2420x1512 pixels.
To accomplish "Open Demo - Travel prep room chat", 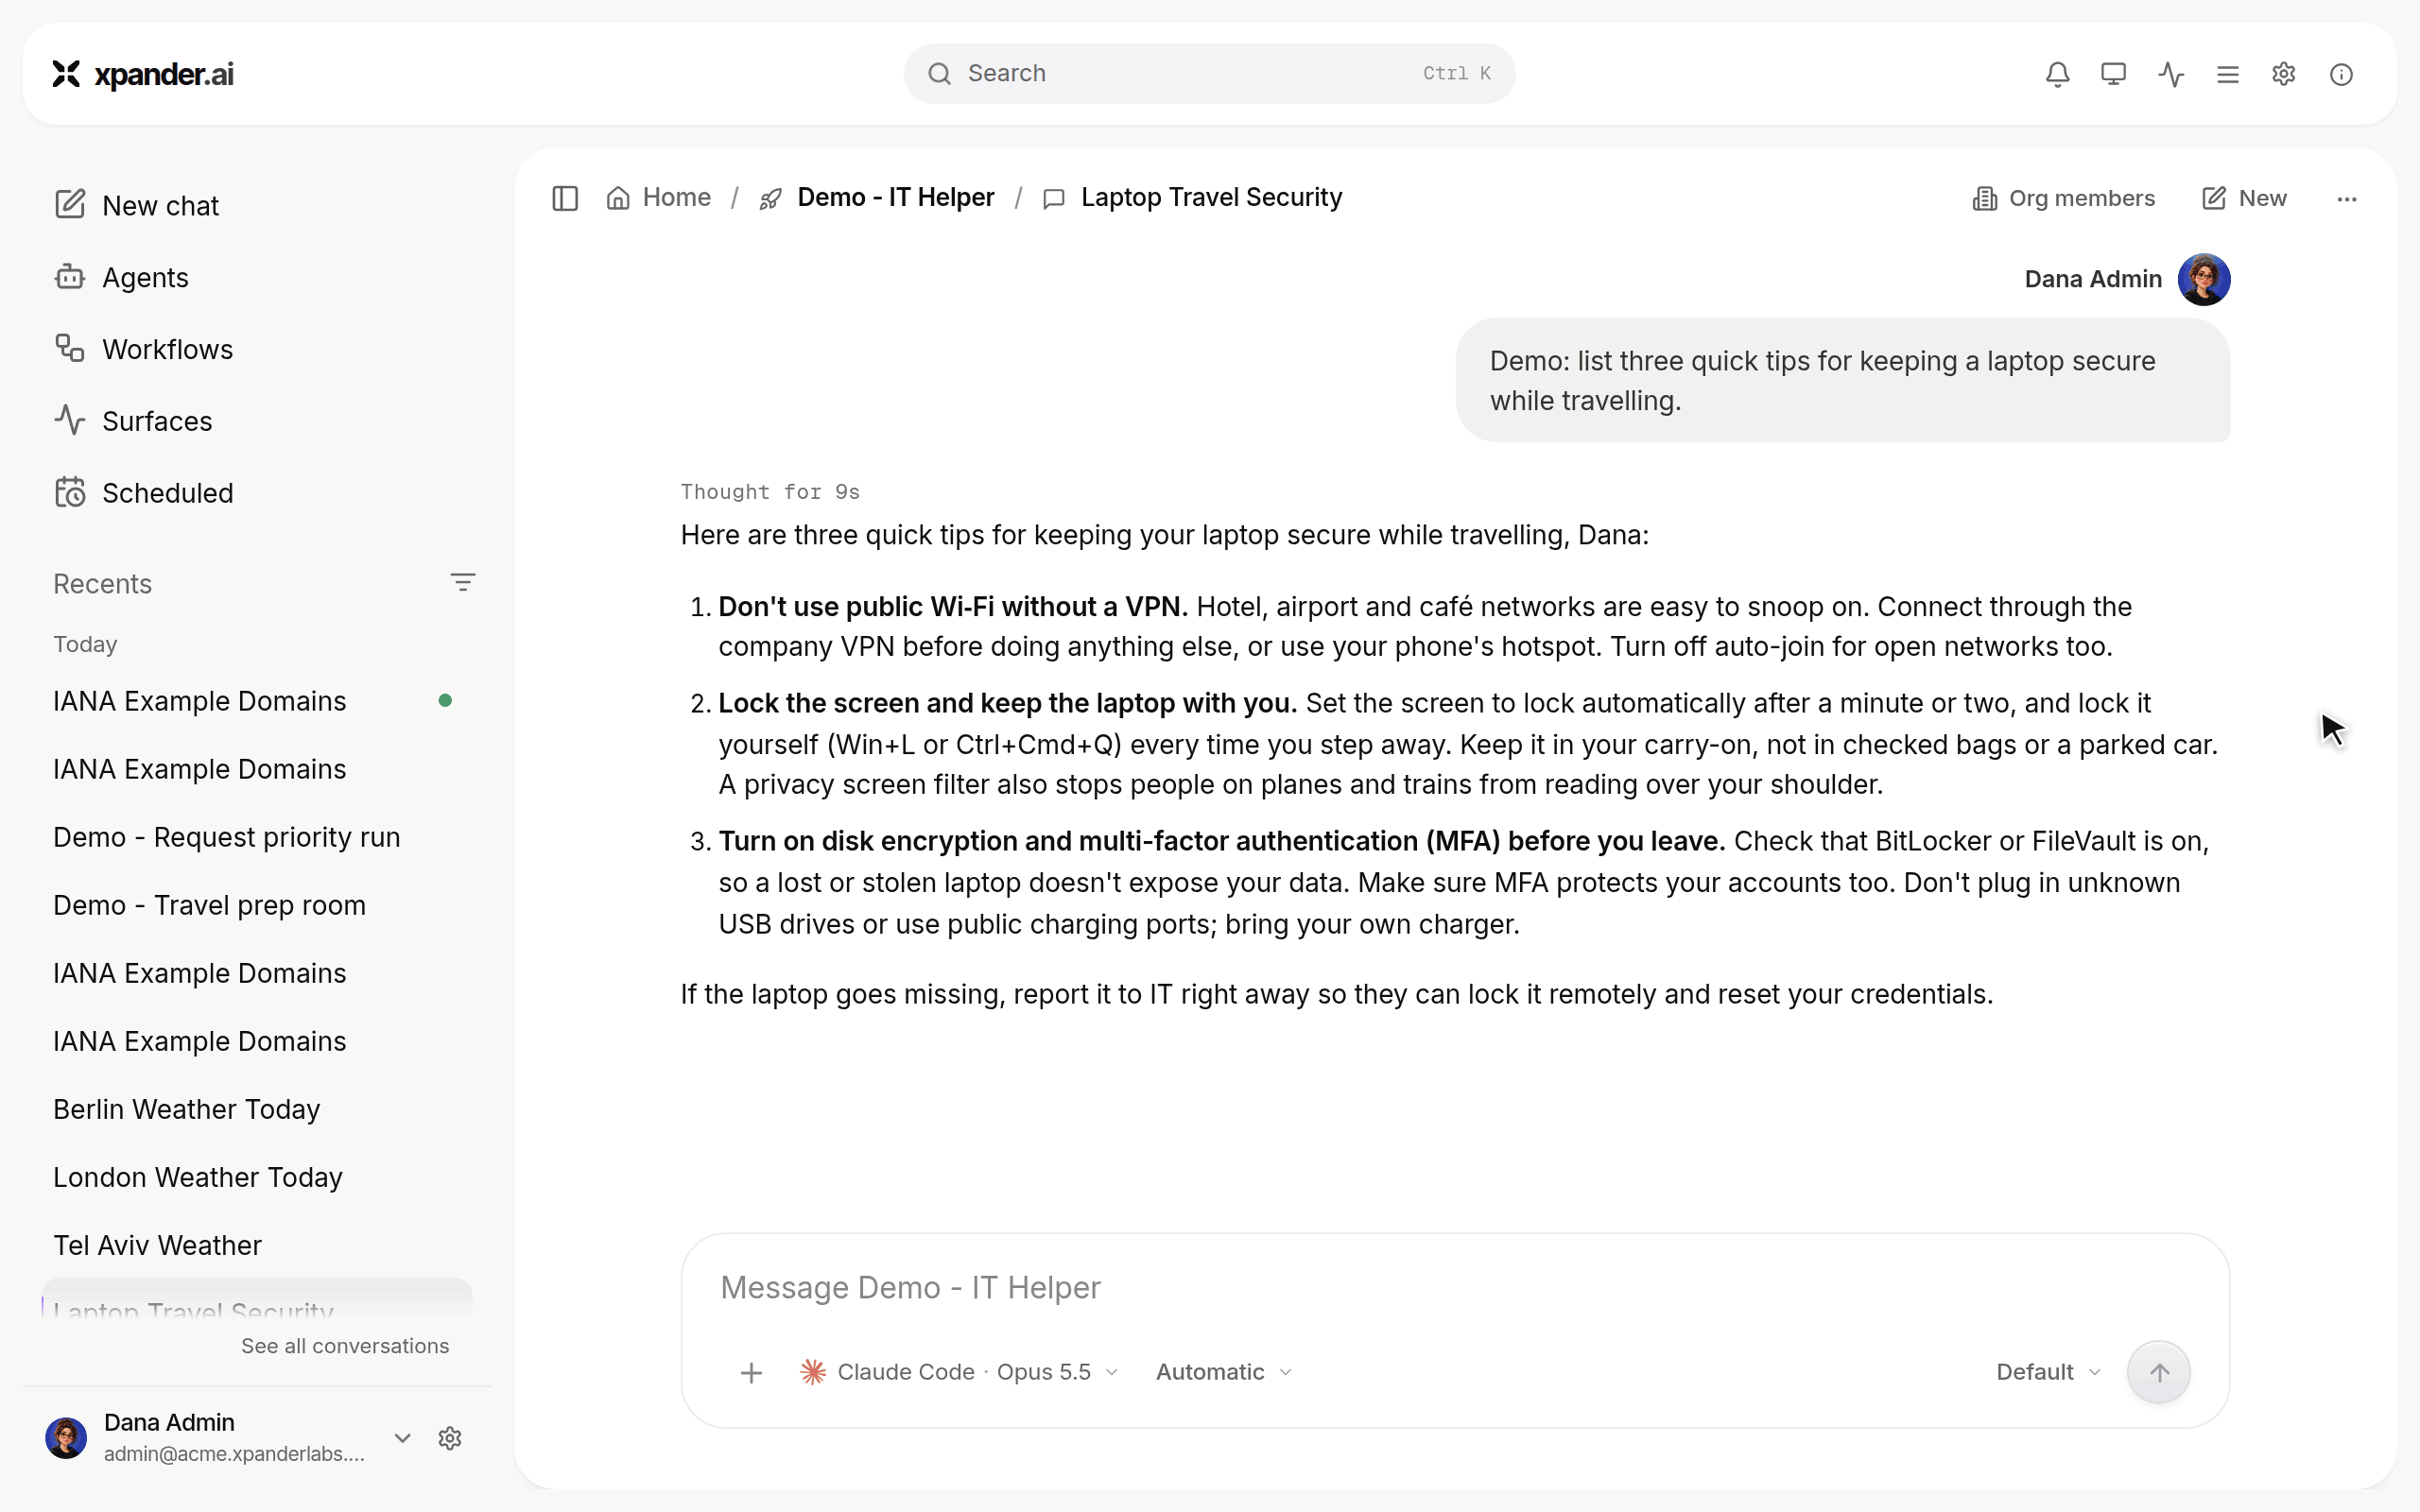I will point(257,905).
